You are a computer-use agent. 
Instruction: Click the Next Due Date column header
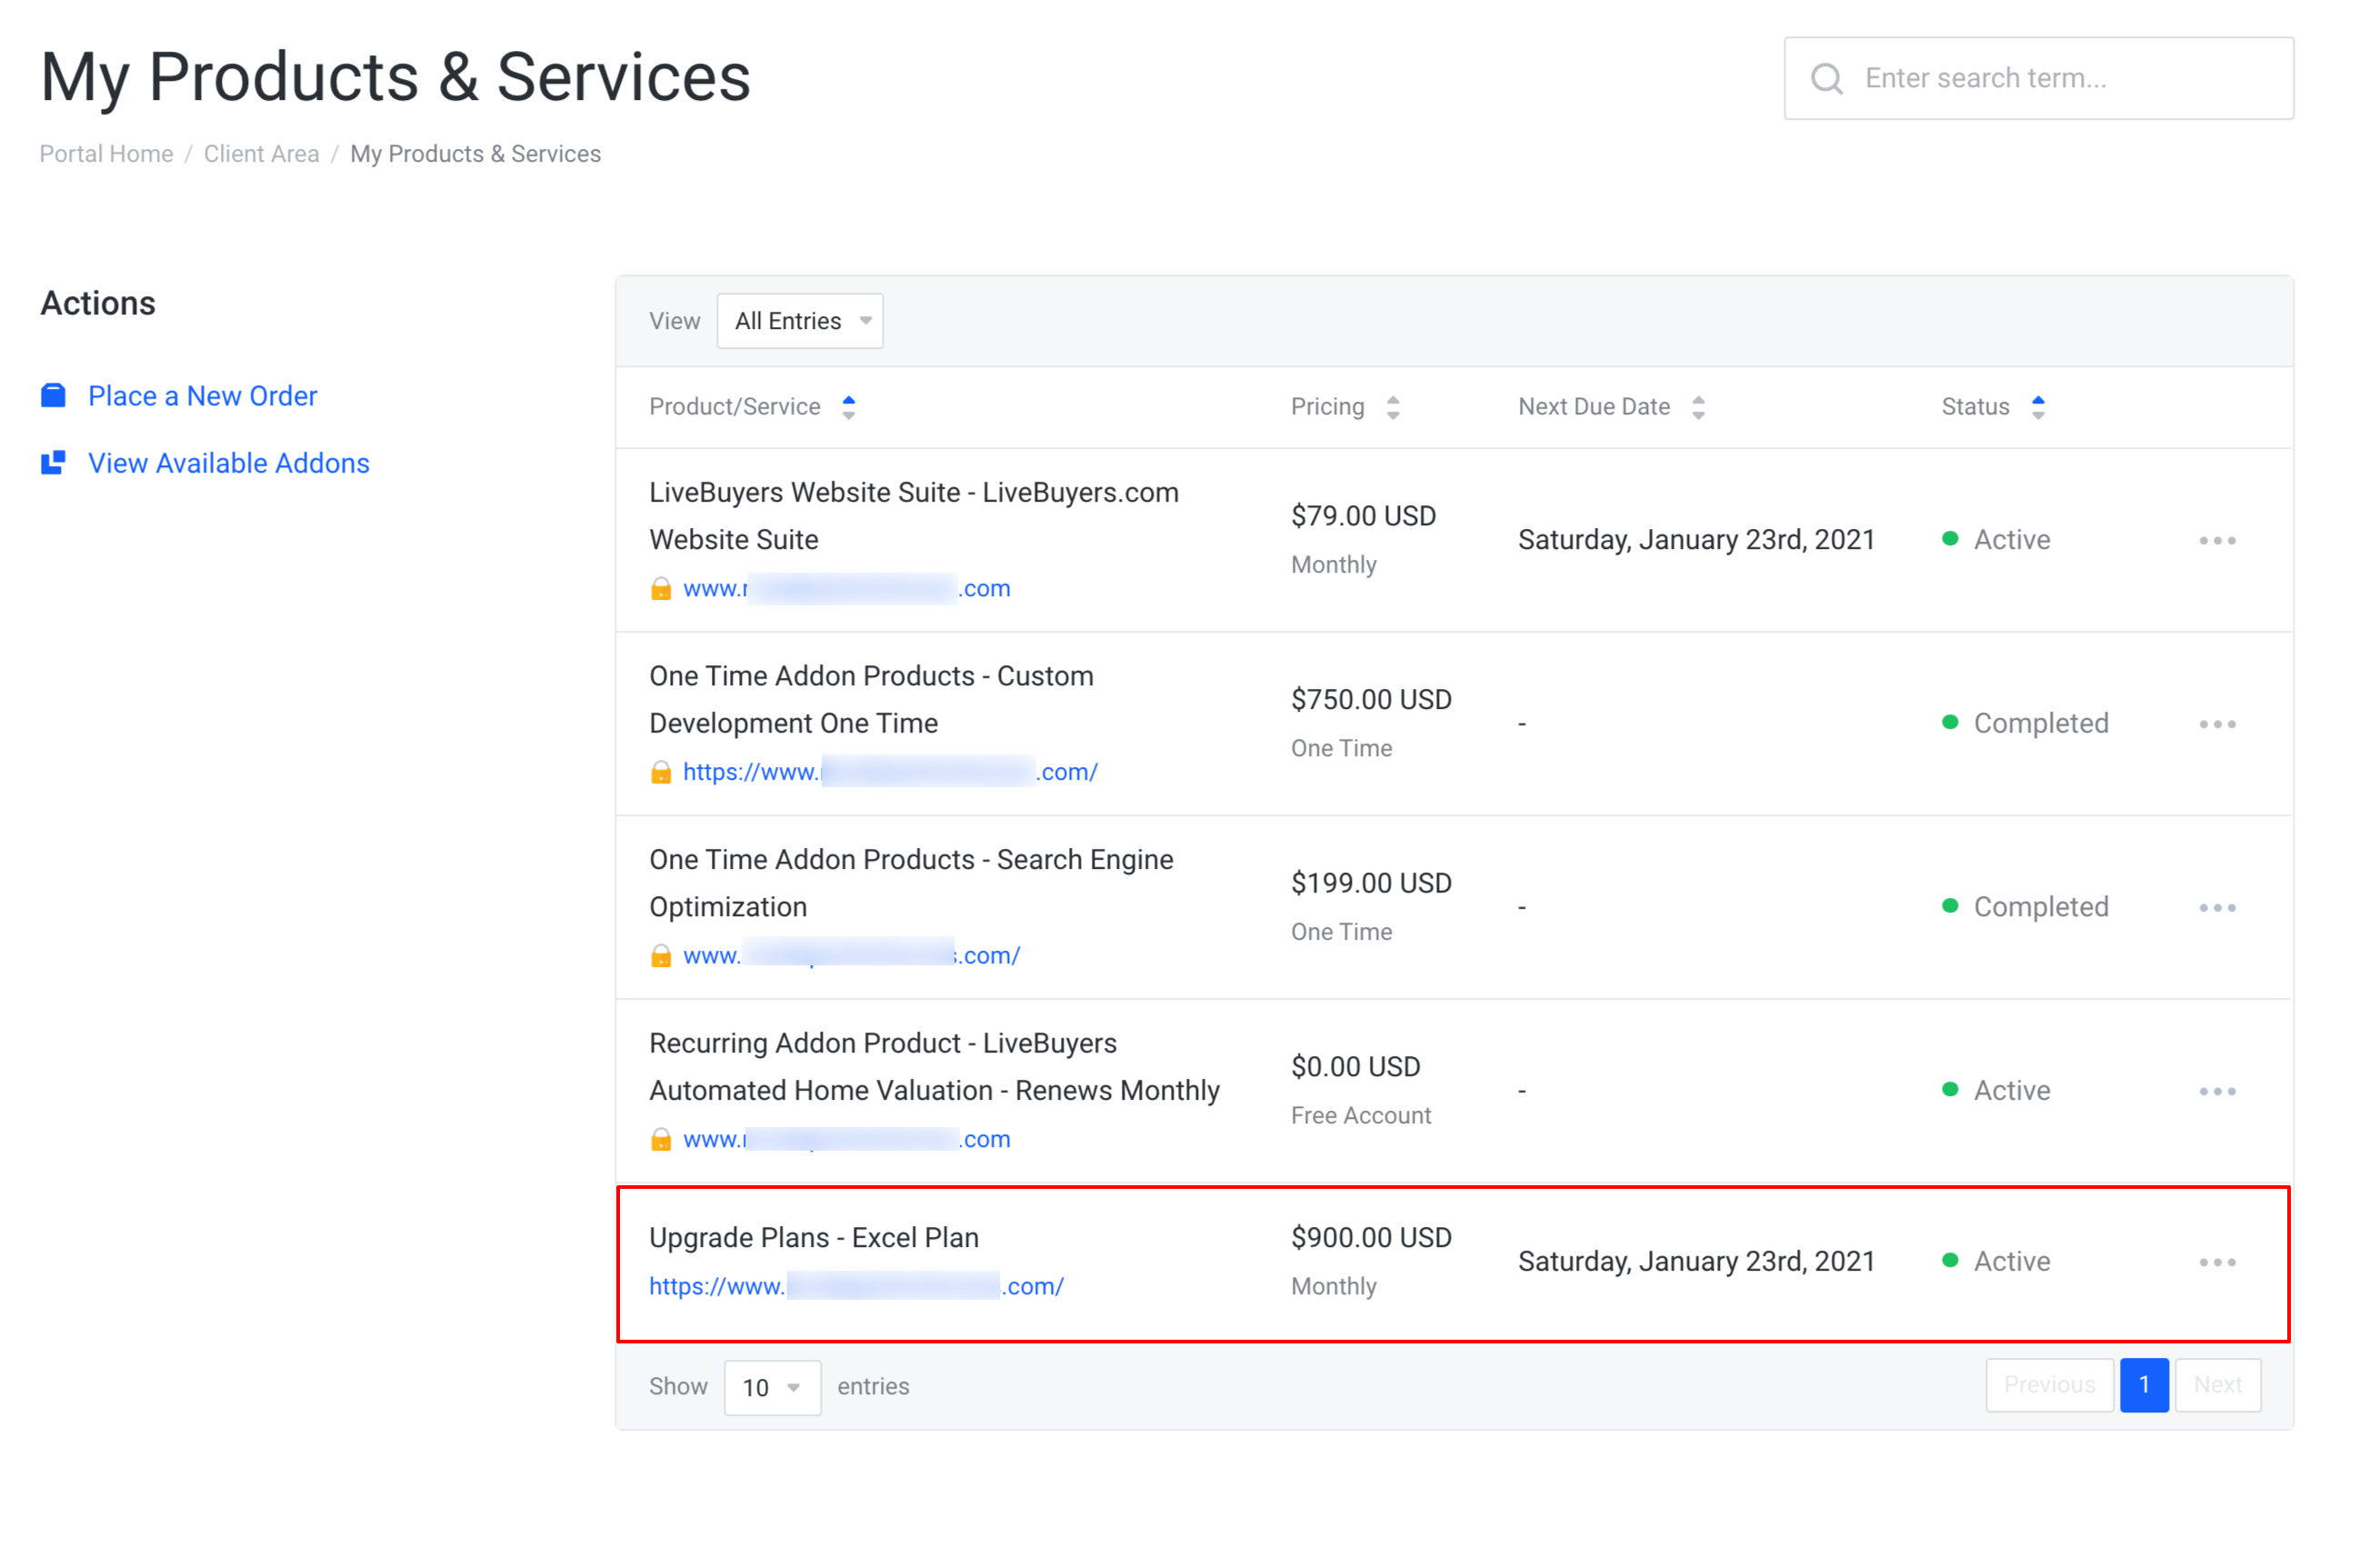[1594, 407]
